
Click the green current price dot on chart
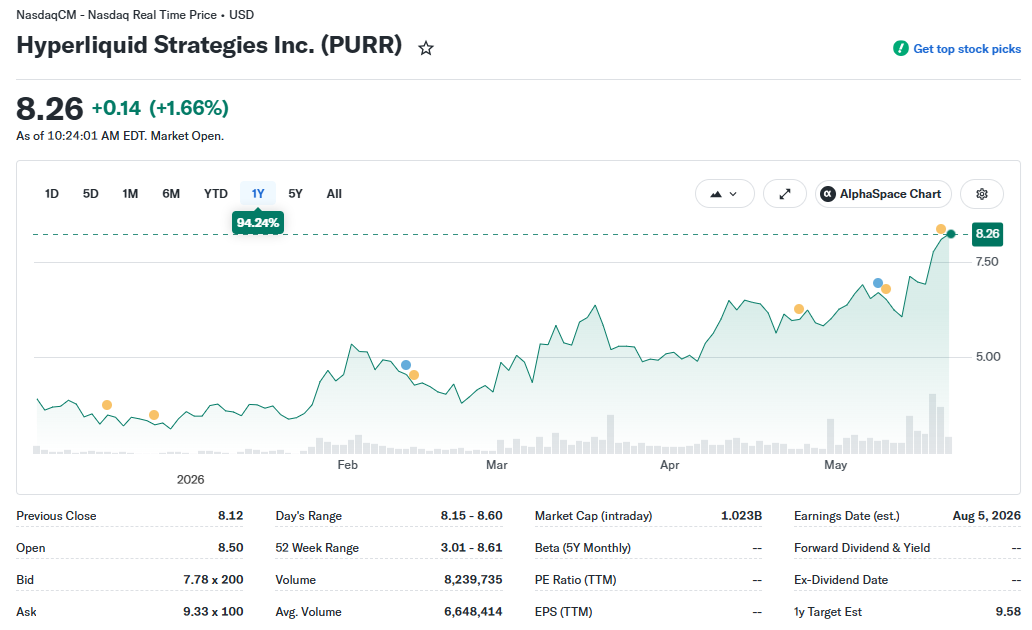[x=950, y=234]
